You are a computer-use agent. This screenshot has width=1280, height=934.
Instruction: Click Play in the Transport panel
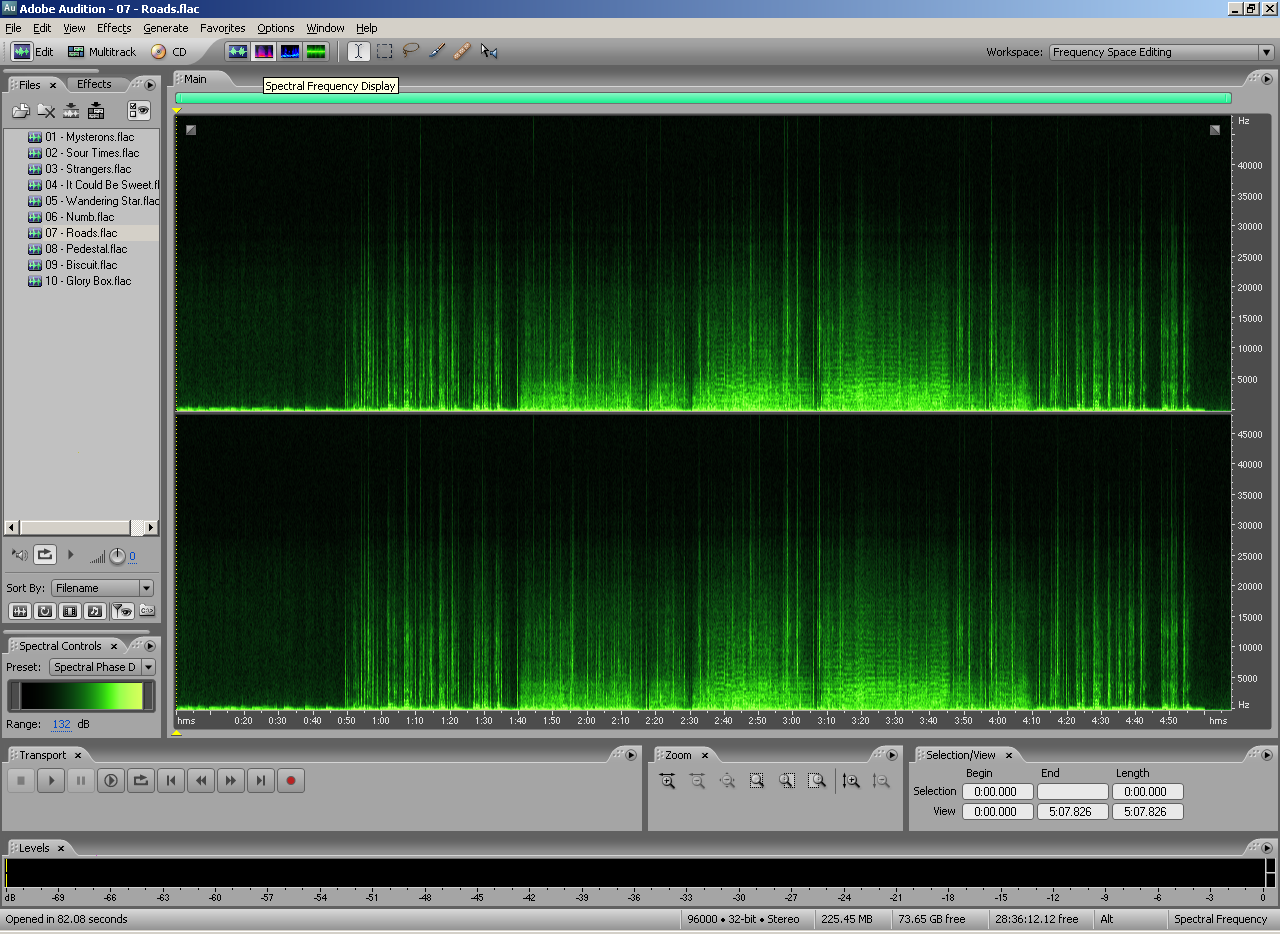point(51,780)
